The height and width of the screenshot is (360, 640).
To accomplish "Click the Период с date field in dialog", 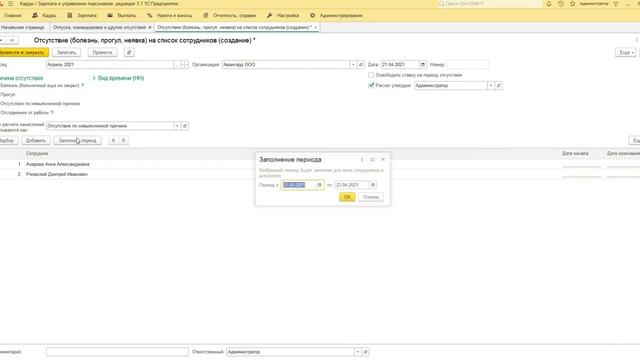I will click(x=299, y=185).
